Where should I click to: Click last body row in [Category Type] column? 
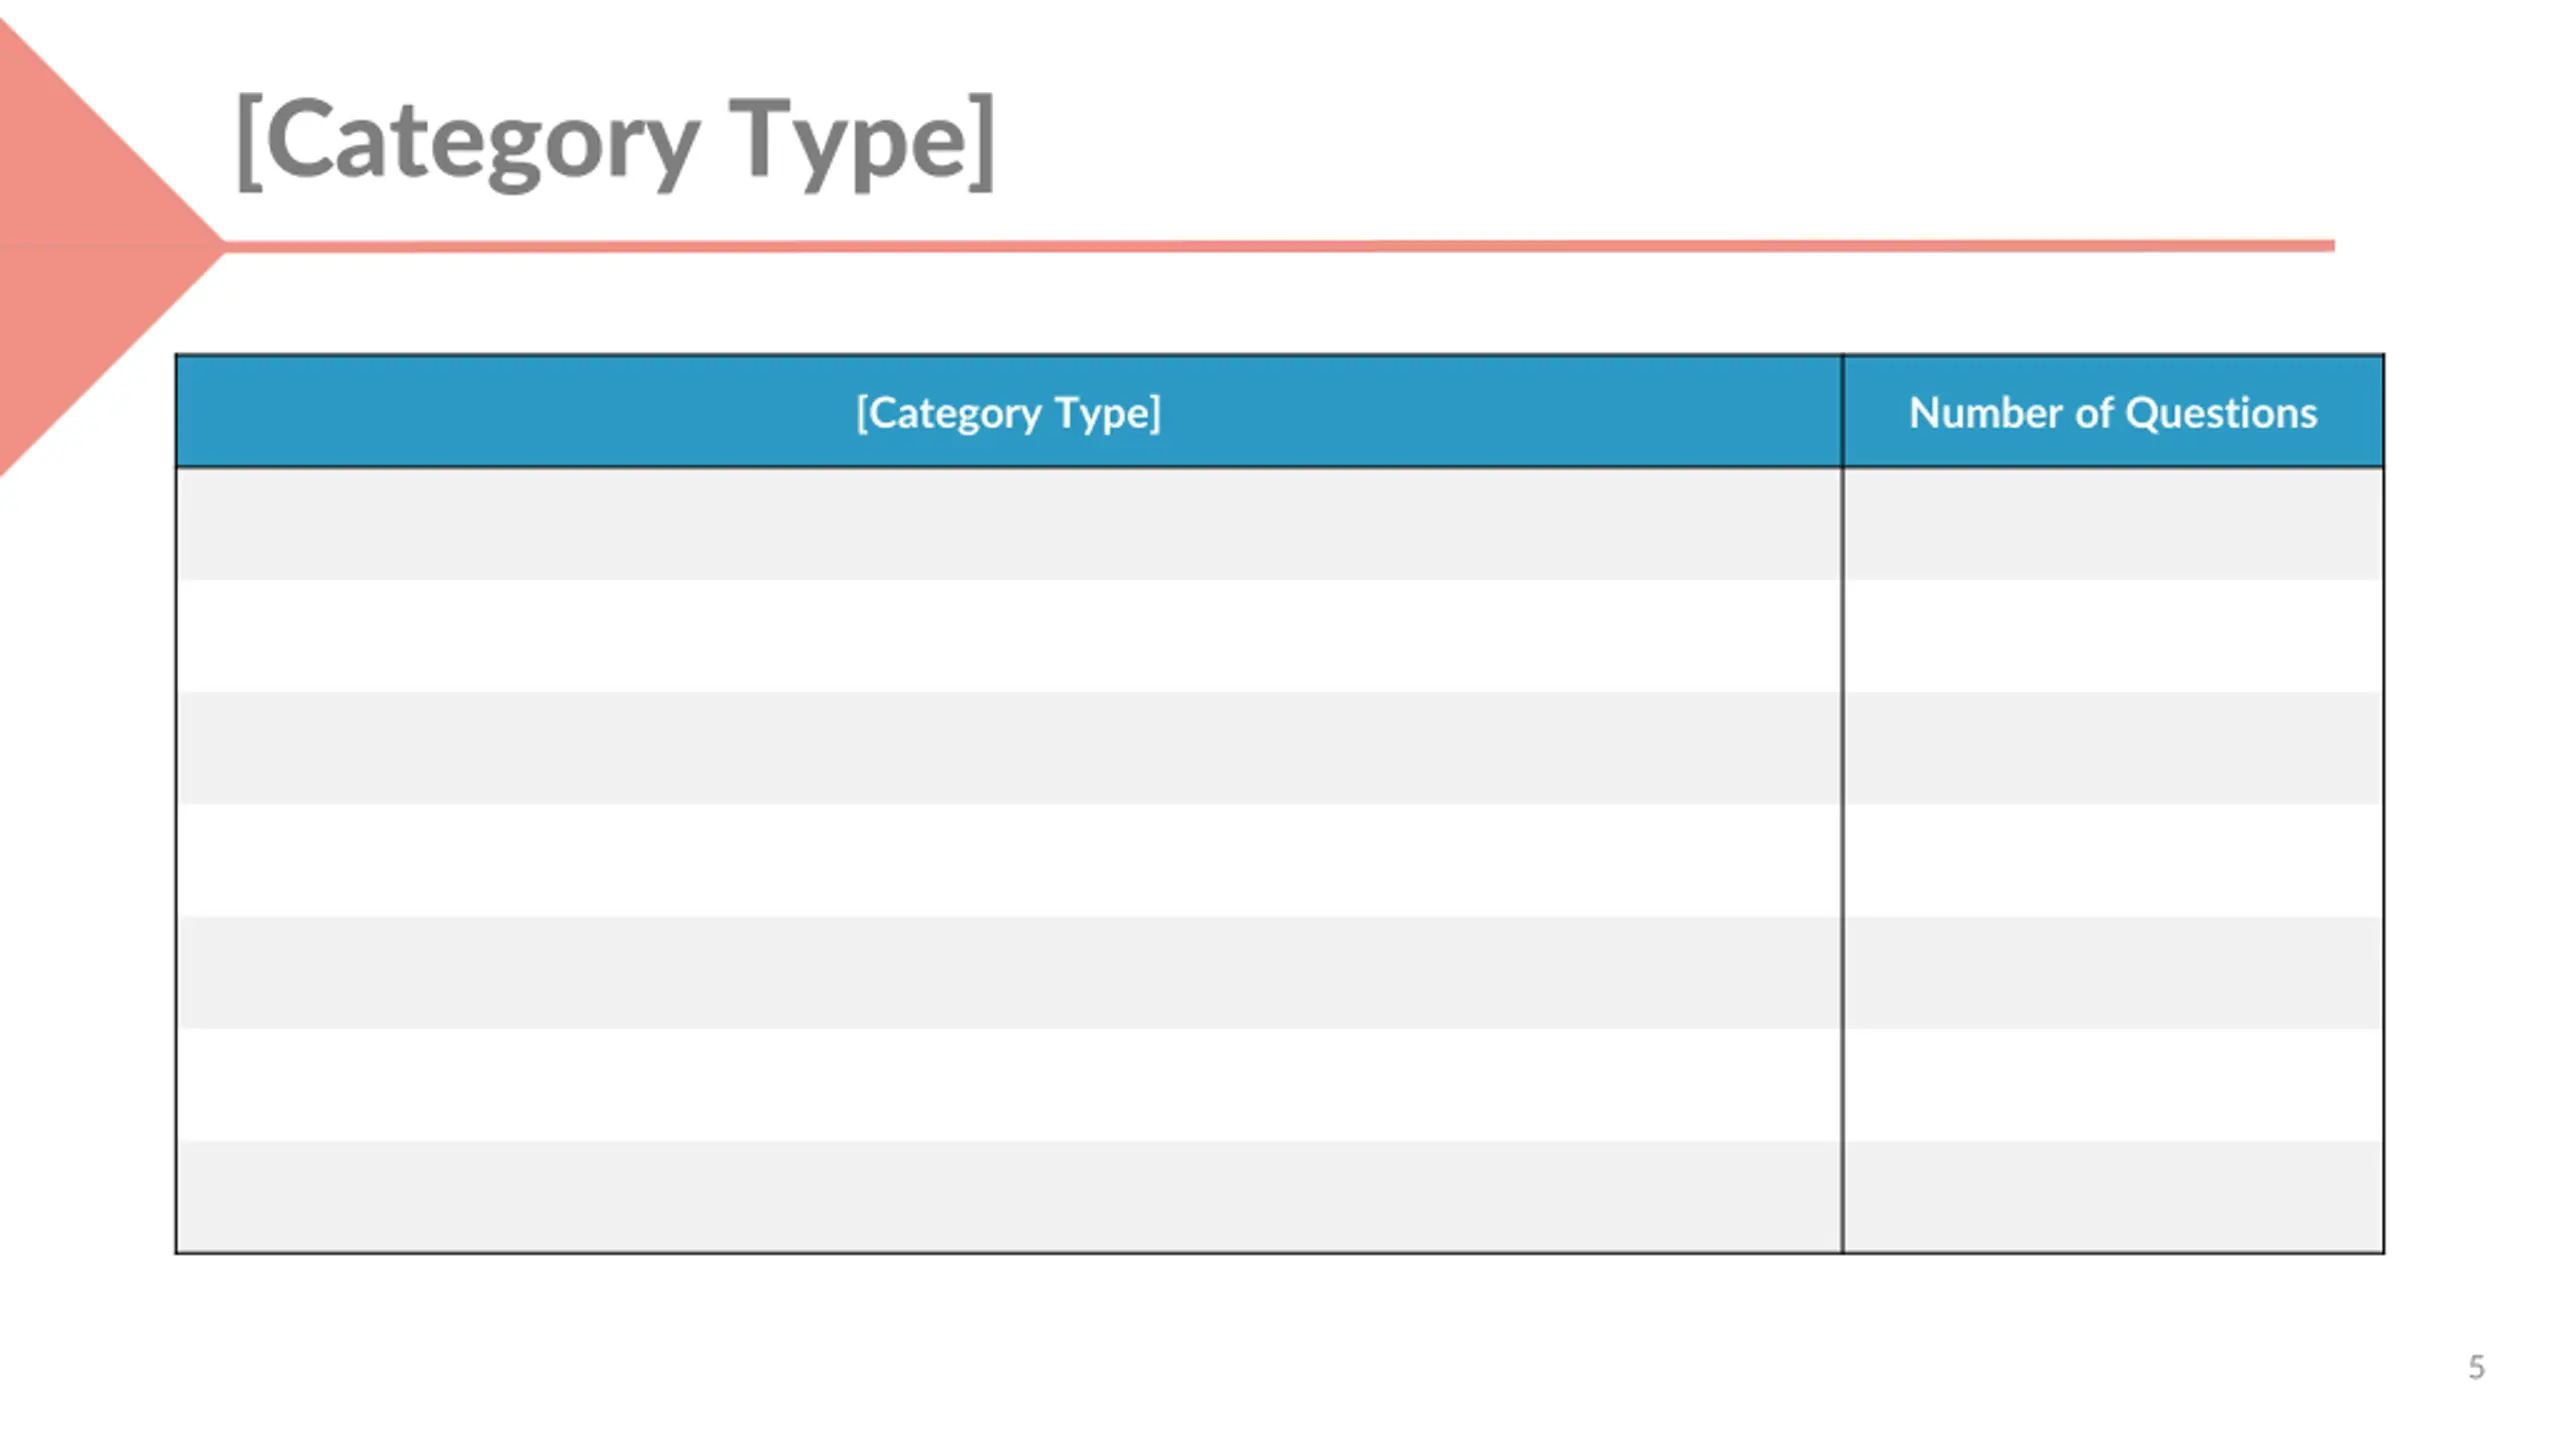(x=1009, y=1196)
